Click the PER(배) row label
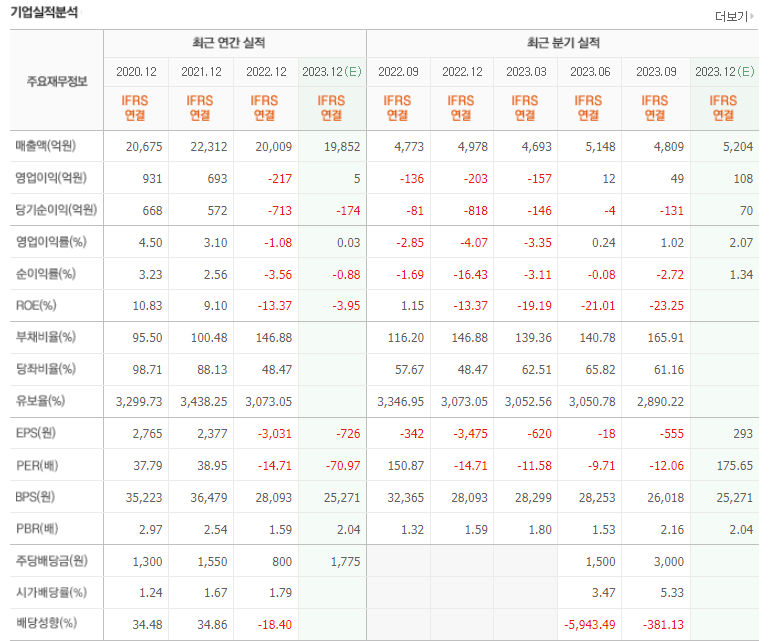 coord(37,465)
